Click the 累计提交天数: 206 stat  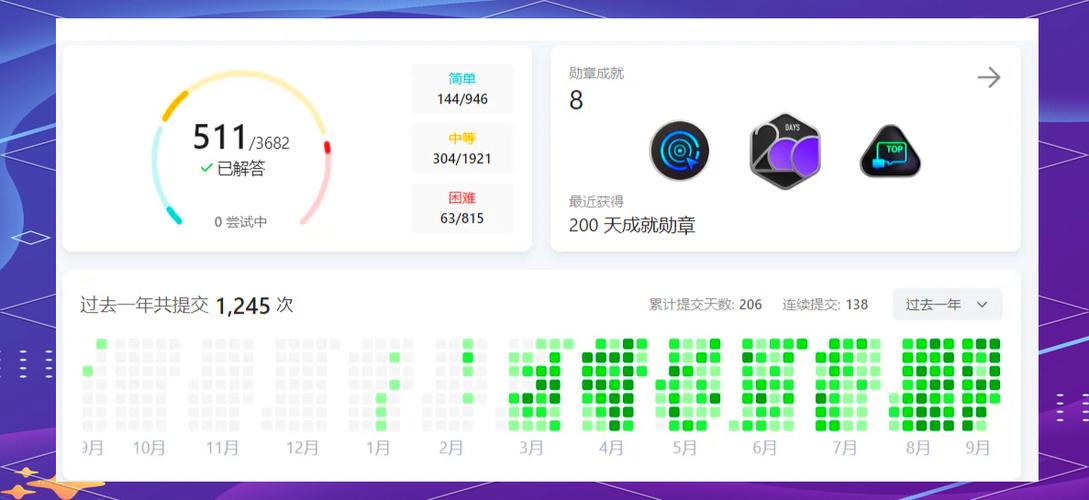coord(706,304)
